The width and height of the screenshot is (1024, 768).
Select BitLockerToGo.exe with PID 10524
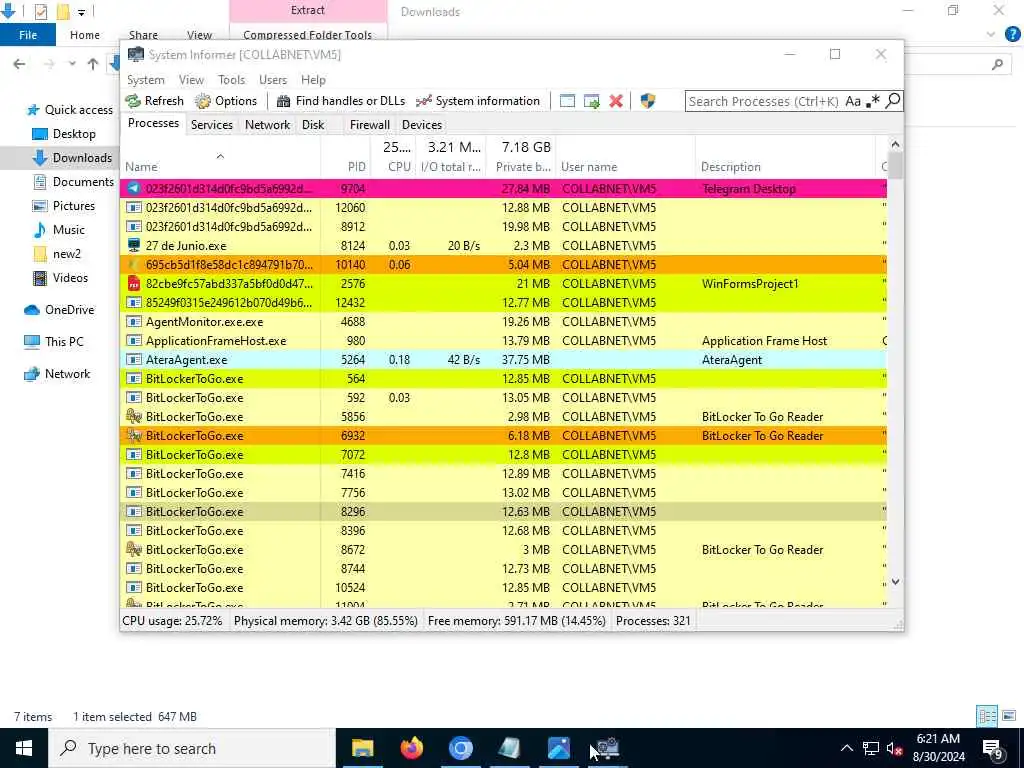(x=504, y=587)
